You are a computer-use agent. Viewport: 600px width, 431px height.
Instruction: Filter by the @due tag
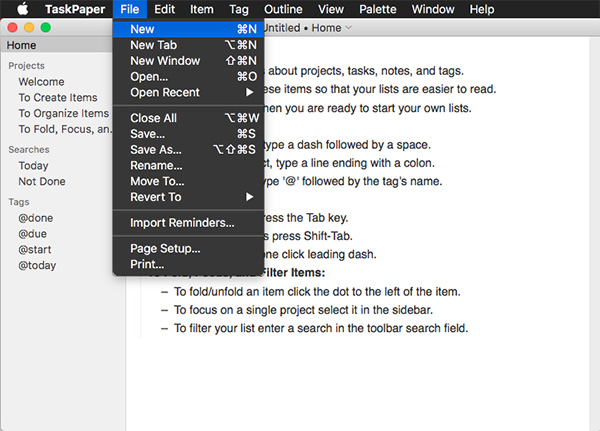click(33, 234)
